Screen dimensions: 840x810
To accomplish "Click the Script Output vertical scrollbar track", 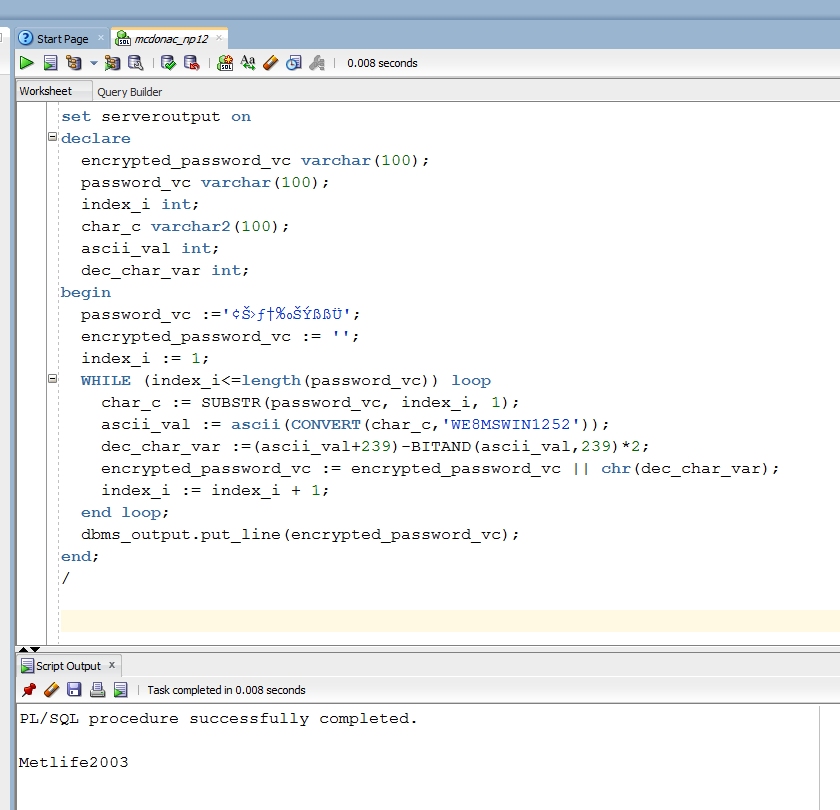I will 829,758.
